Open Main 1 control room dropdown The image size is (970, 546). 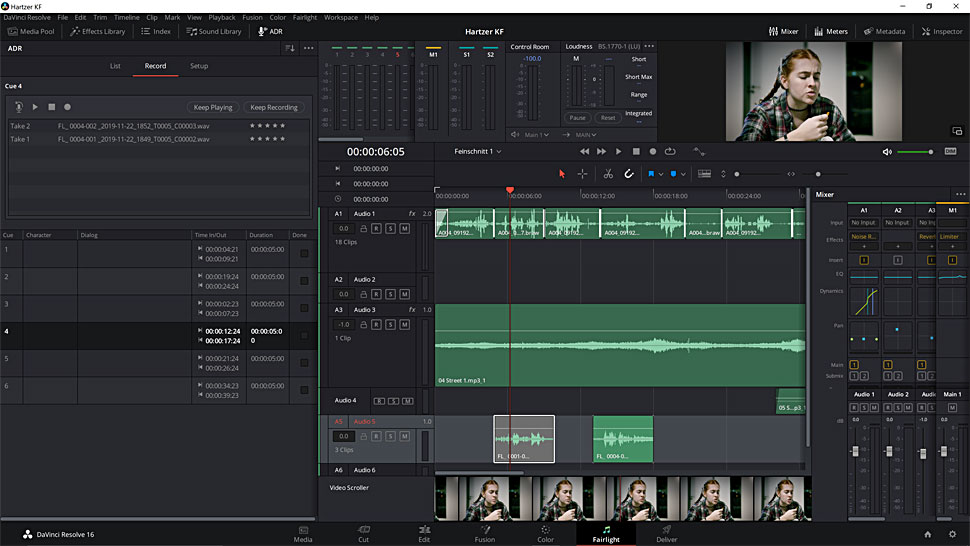[x=536, y=135]
